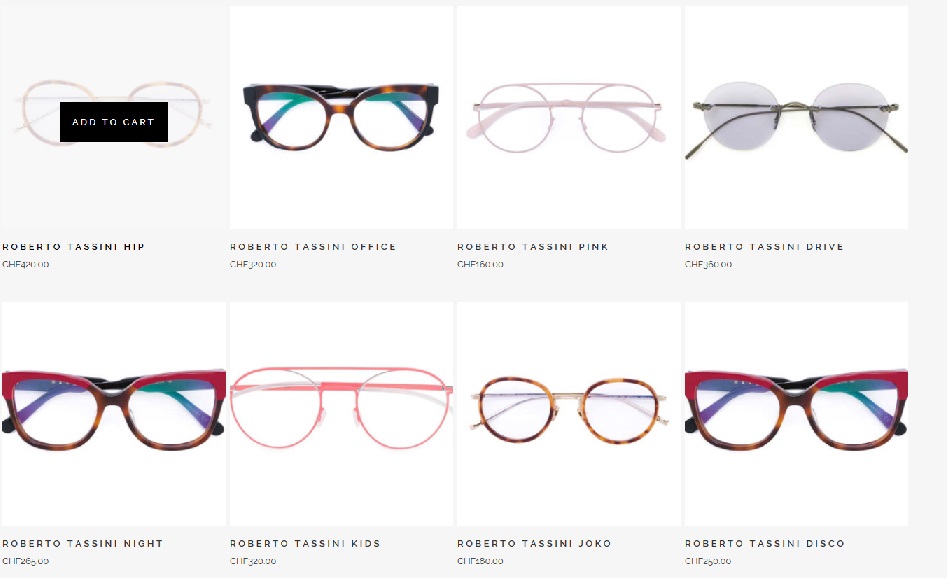Click the Add to Cart button
947x578 pixels.
click(x=114, y=122)
